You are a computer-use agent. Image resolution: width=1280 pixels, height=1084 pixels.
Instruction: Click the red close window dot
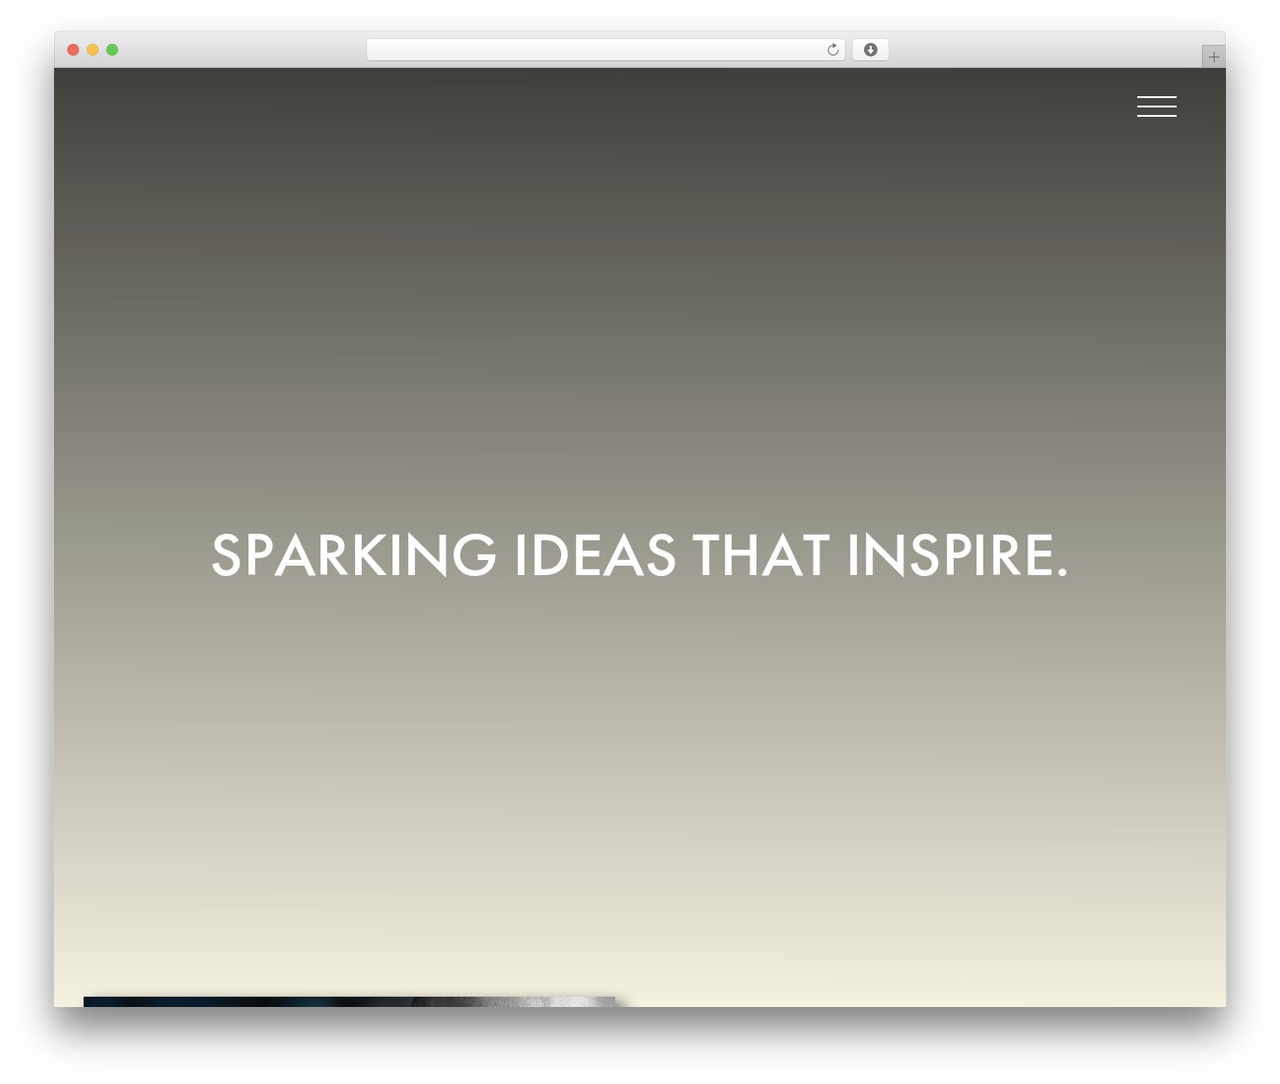[73, 50]
